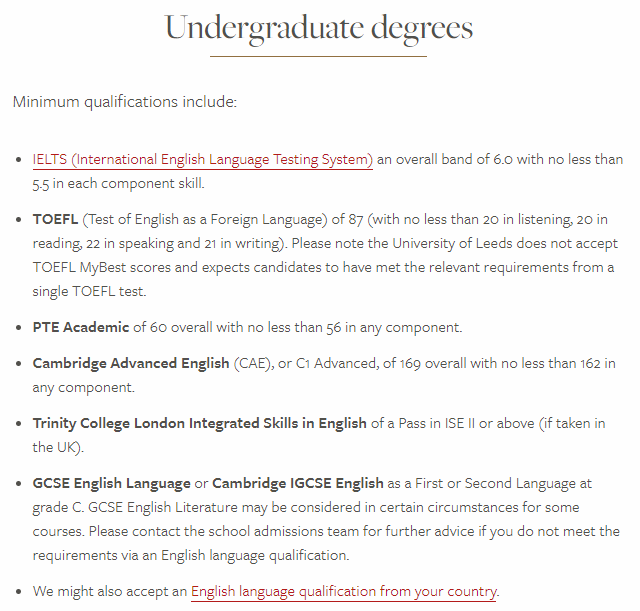640x611 pixels.
Task: Click the Undergraduate degrees heading
Action: point(319,28)
